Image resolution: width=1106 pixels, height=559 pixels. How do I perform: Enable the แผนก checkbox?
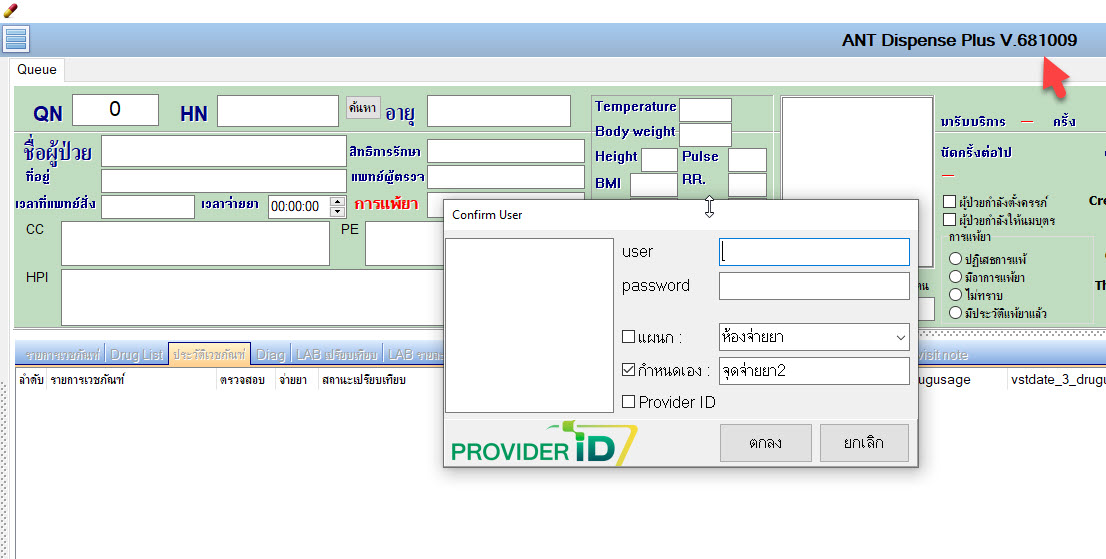(x=629, y=337)
